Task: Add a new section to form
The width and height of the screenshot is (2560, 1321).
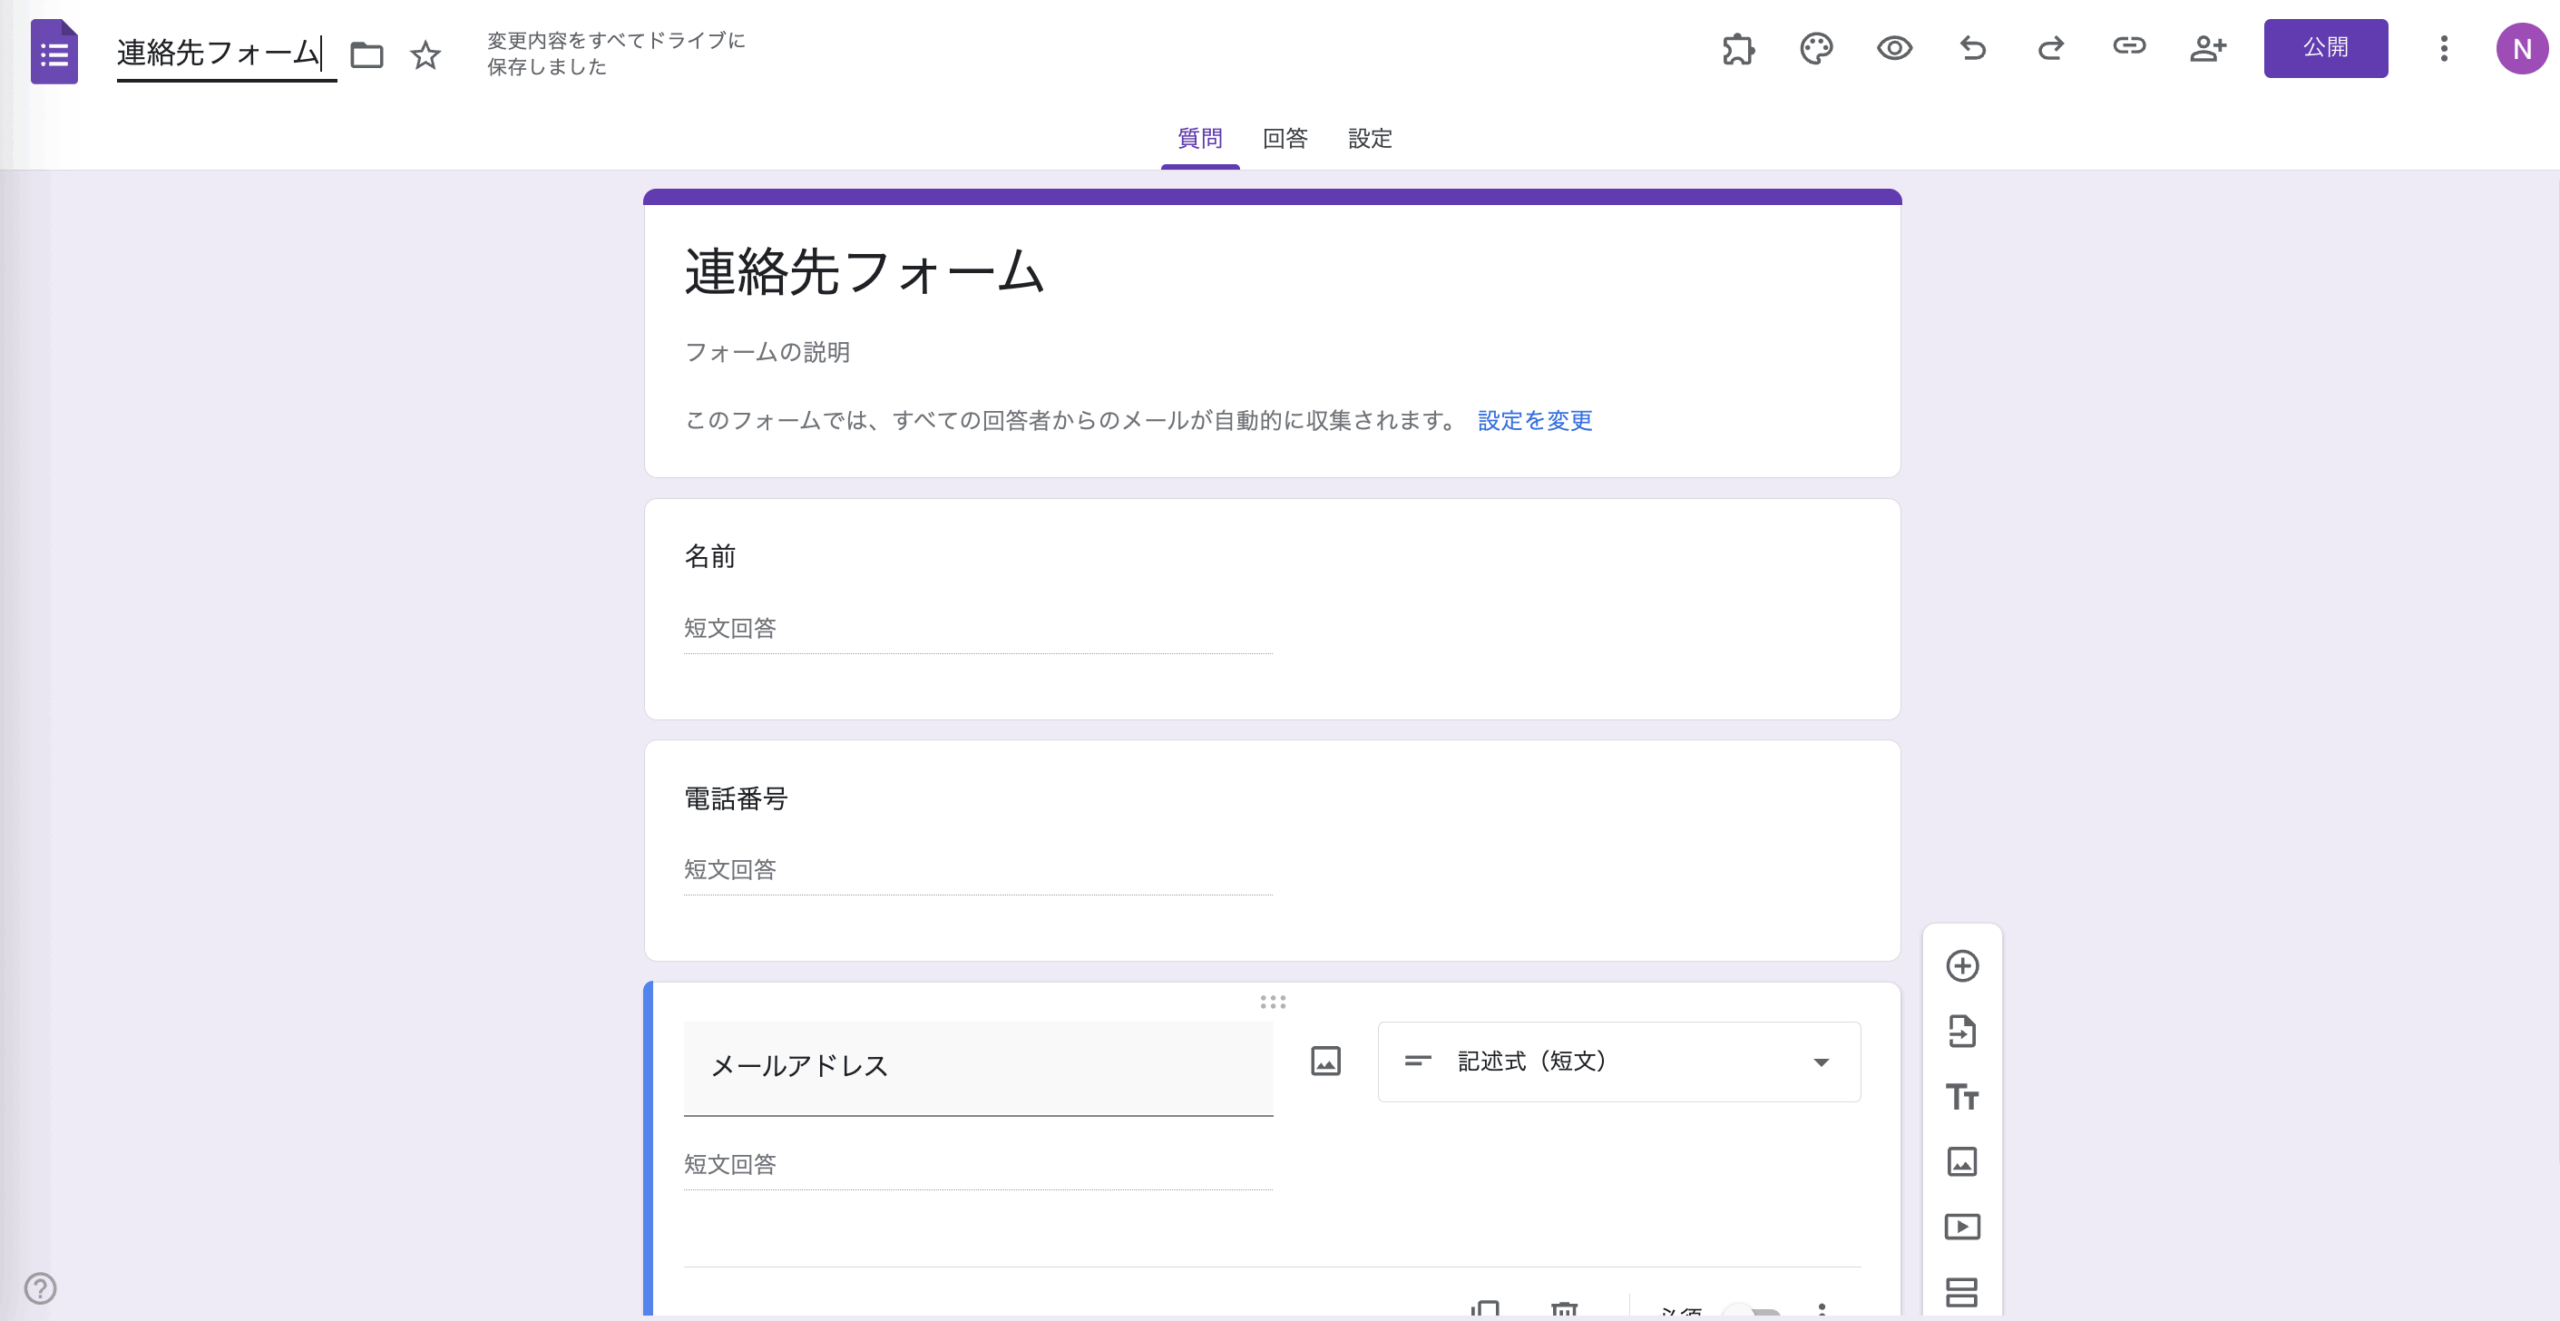Action: click(1962, 1291)
